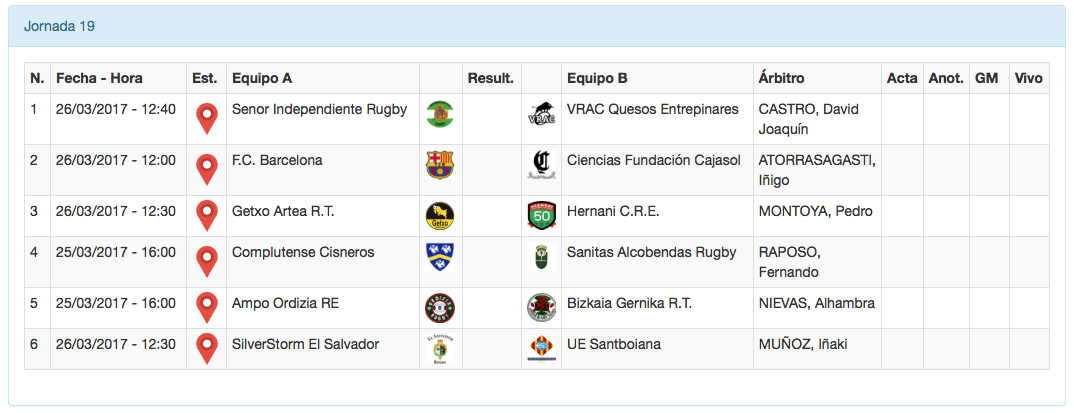
Task: Click the VRAC Quesos Entrepinares logo
Action: click(x=541, y=115)
